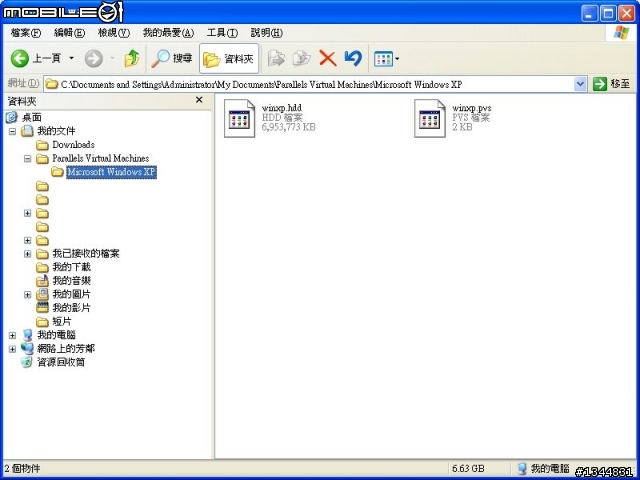Select the 我的音樂 folder

point(71,281)
